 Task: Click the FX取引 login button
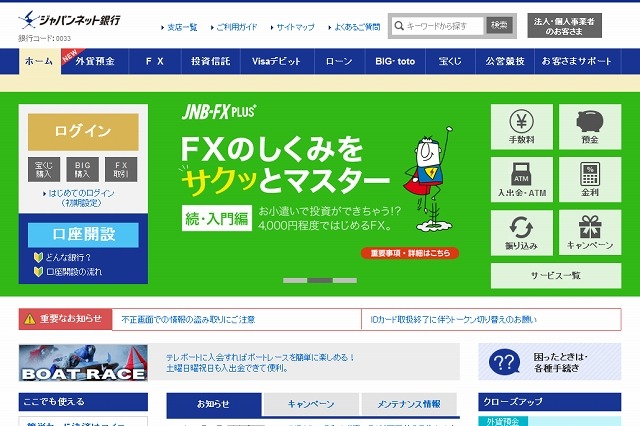point(121,169)
